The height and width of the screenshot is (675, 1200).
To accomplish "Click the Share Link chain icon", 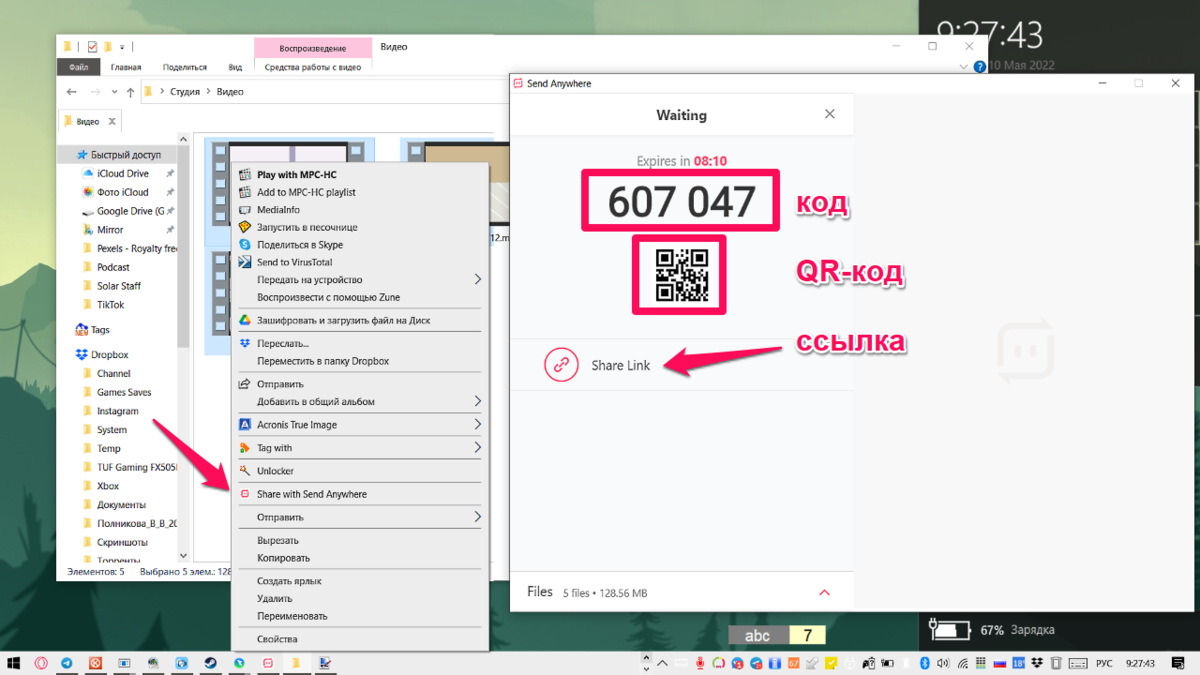I will tap(562, 365).
